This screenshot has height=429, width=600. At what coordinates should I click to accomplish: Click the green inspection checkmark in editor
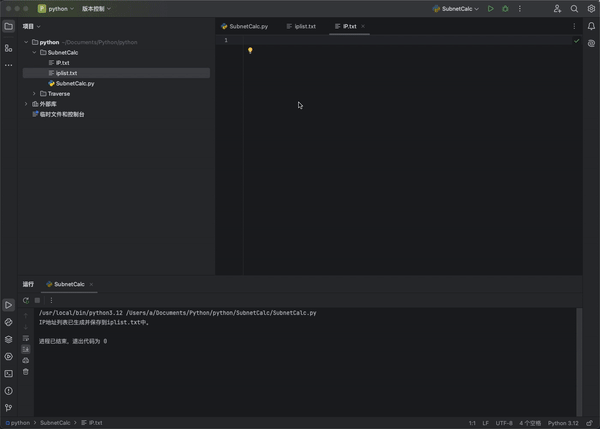(576, 41)
